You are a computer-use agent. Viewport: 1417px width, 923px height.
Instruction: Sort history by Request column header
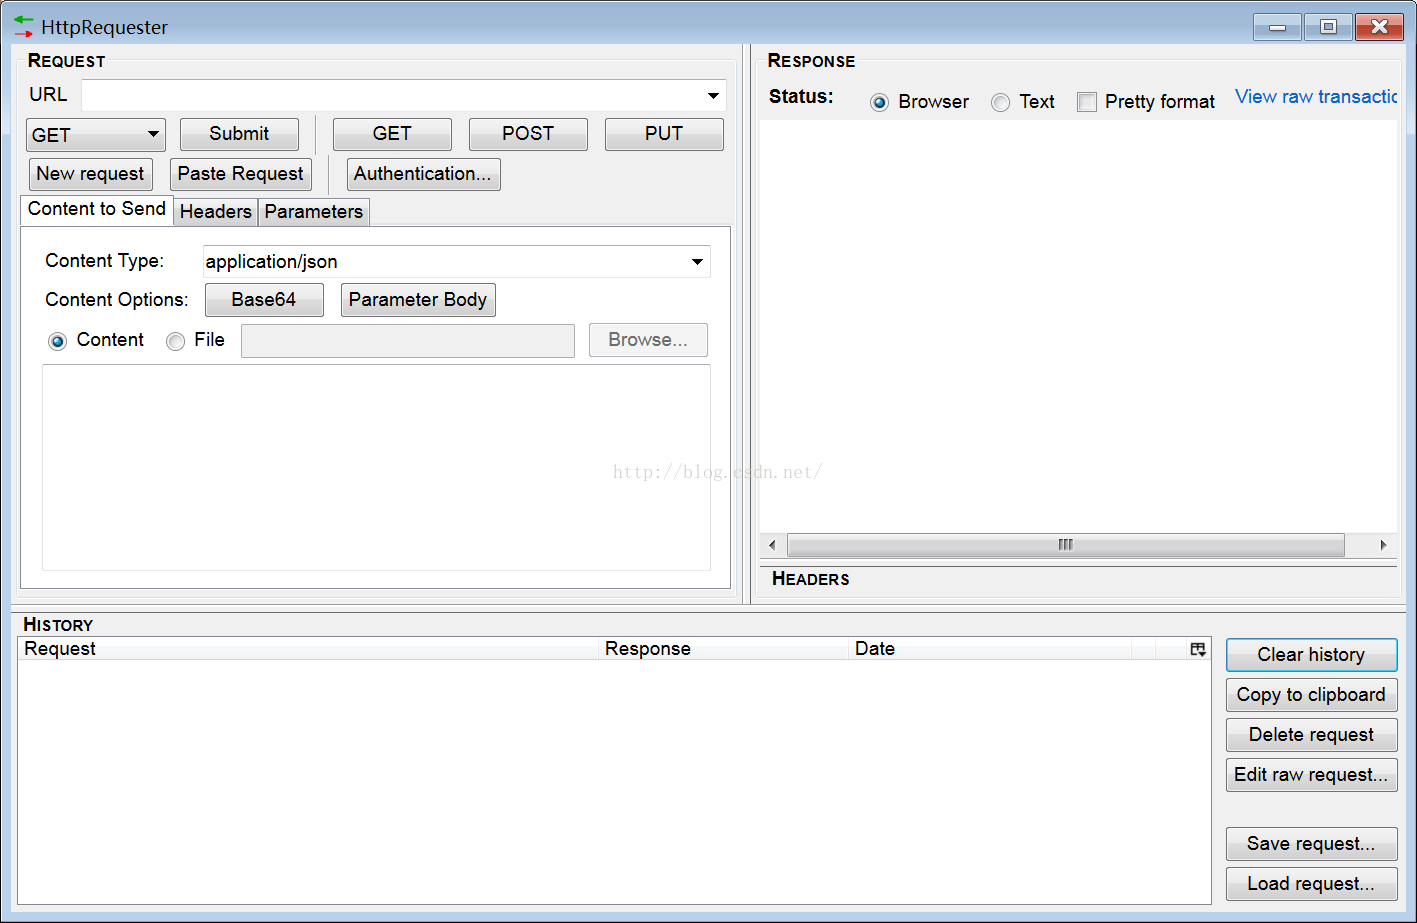[309, 649]
